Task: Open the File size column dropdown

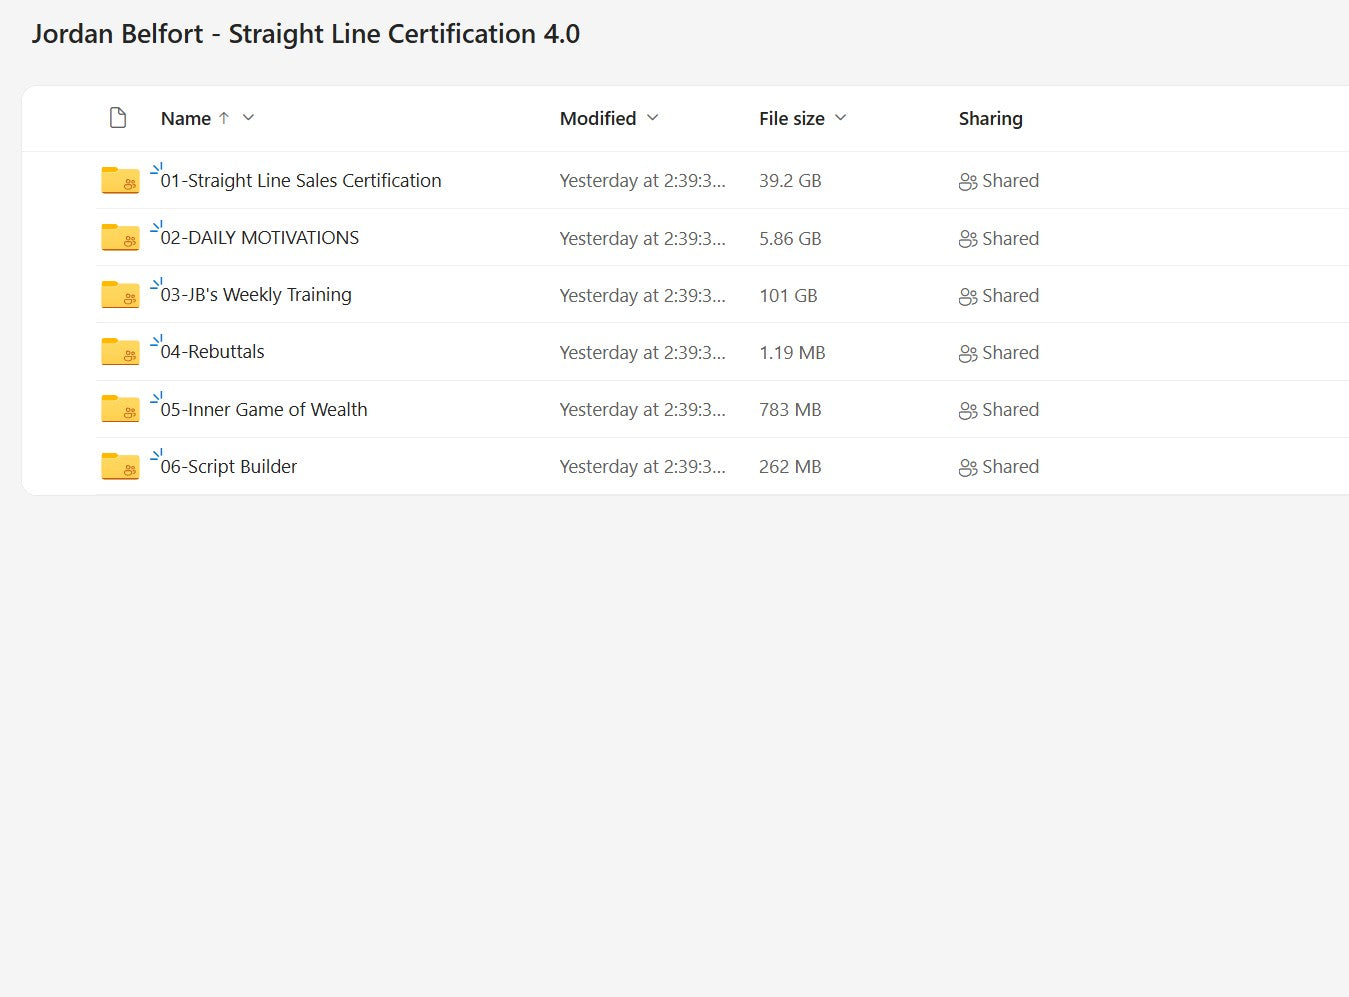Action: tap(841, 118)
